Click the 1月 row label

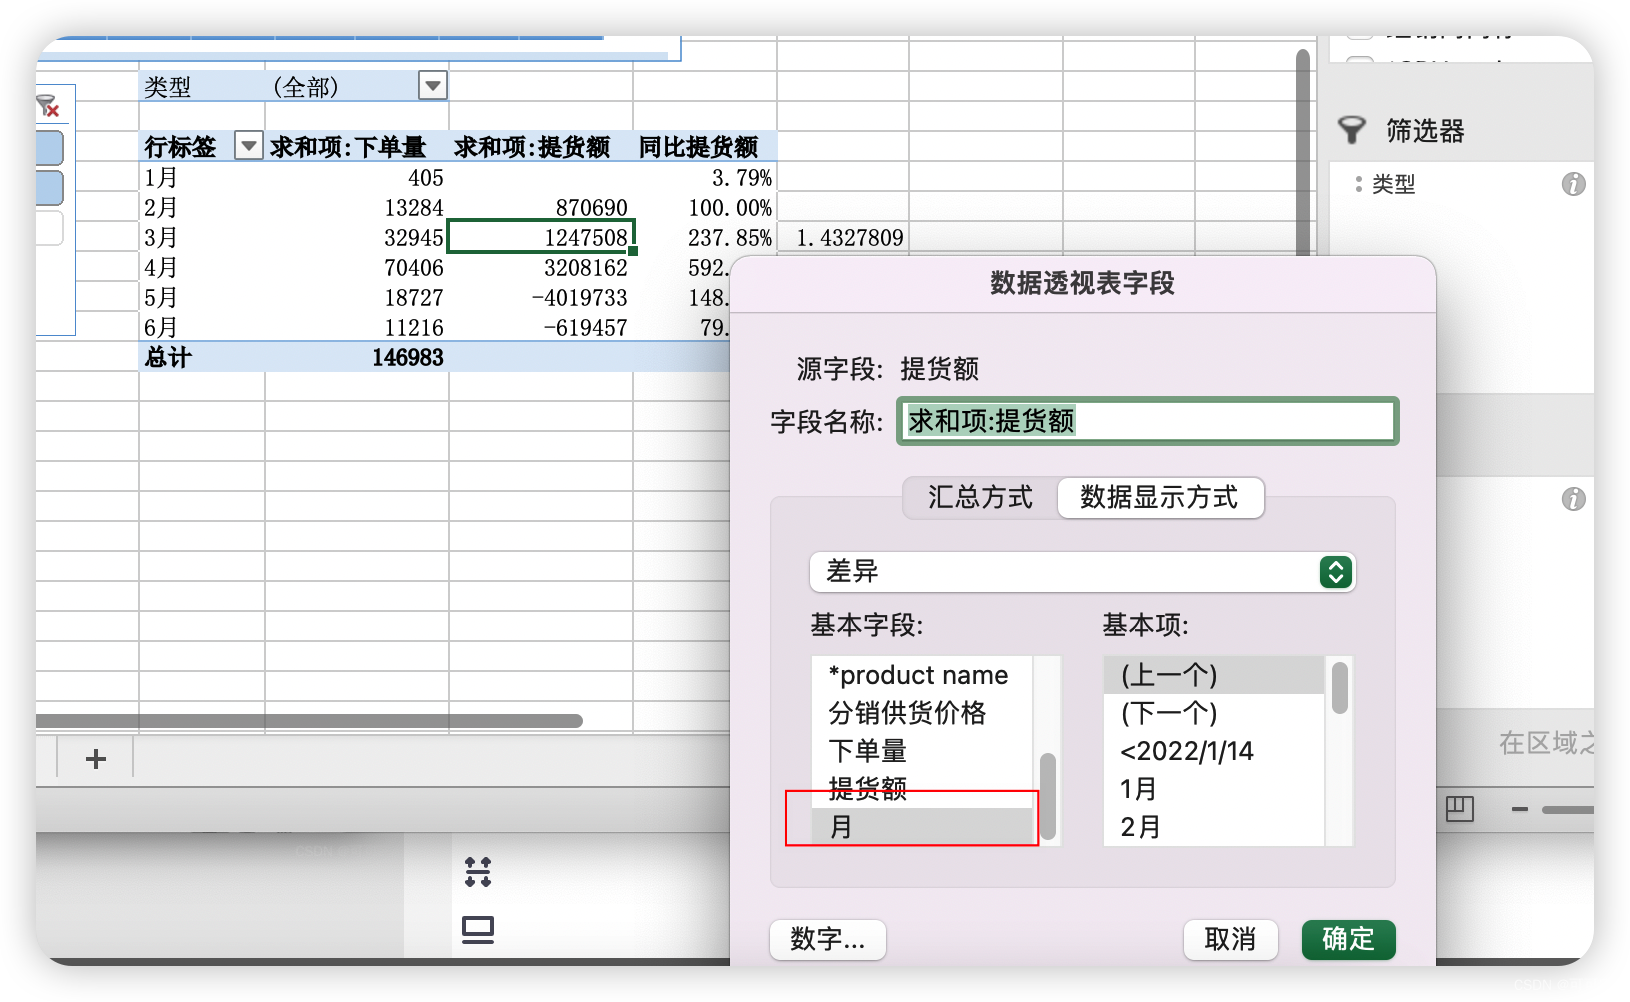[x=161, y=178]
